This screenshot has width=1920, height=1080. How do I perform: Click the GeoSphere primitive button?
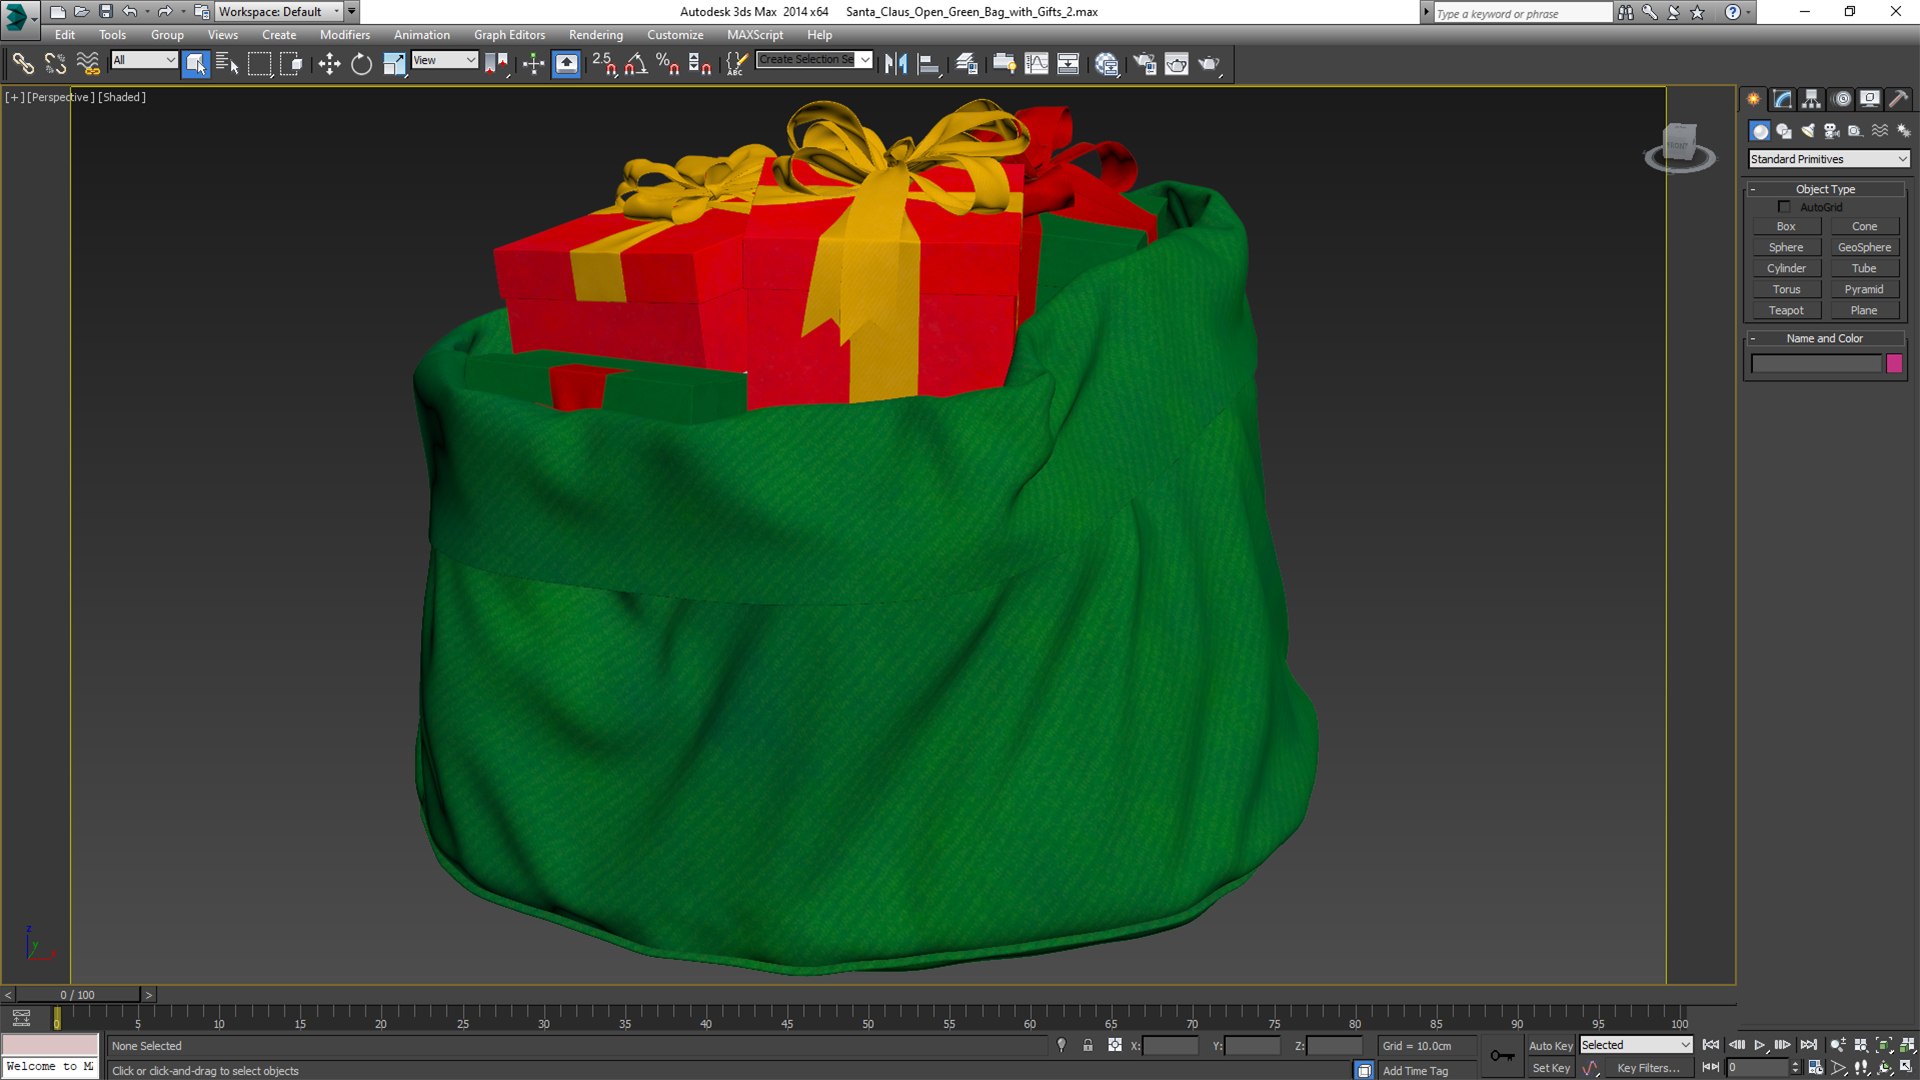click(1864, 248)
